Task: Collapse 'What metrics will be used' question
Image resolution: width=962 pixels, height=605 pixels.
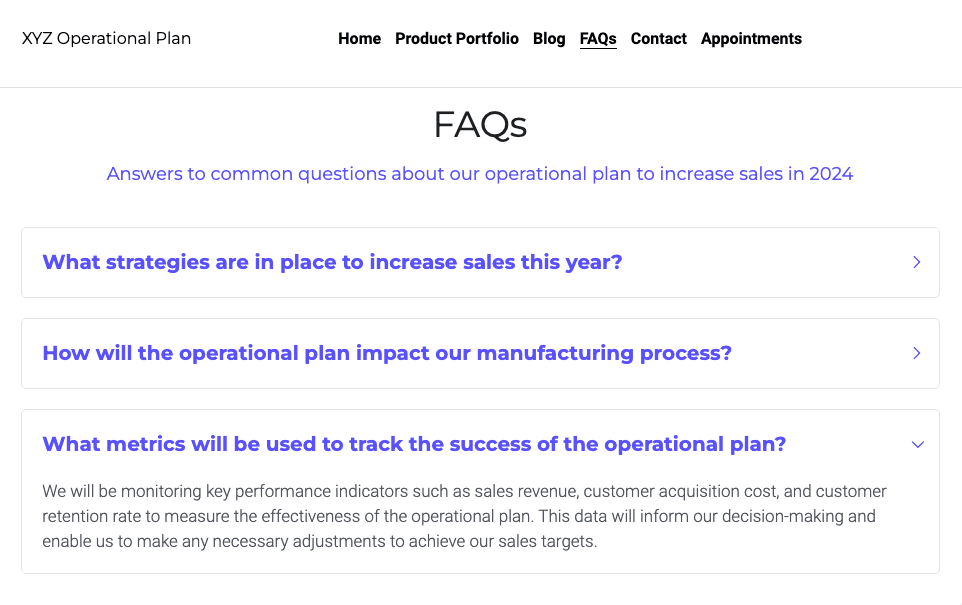Action: pyautogui.click(x=414, y=444)
